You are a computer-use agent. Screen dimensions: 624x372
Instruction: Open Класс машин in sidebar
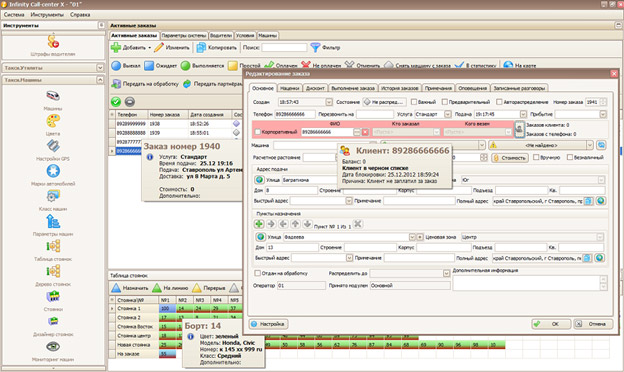(53, 200)
